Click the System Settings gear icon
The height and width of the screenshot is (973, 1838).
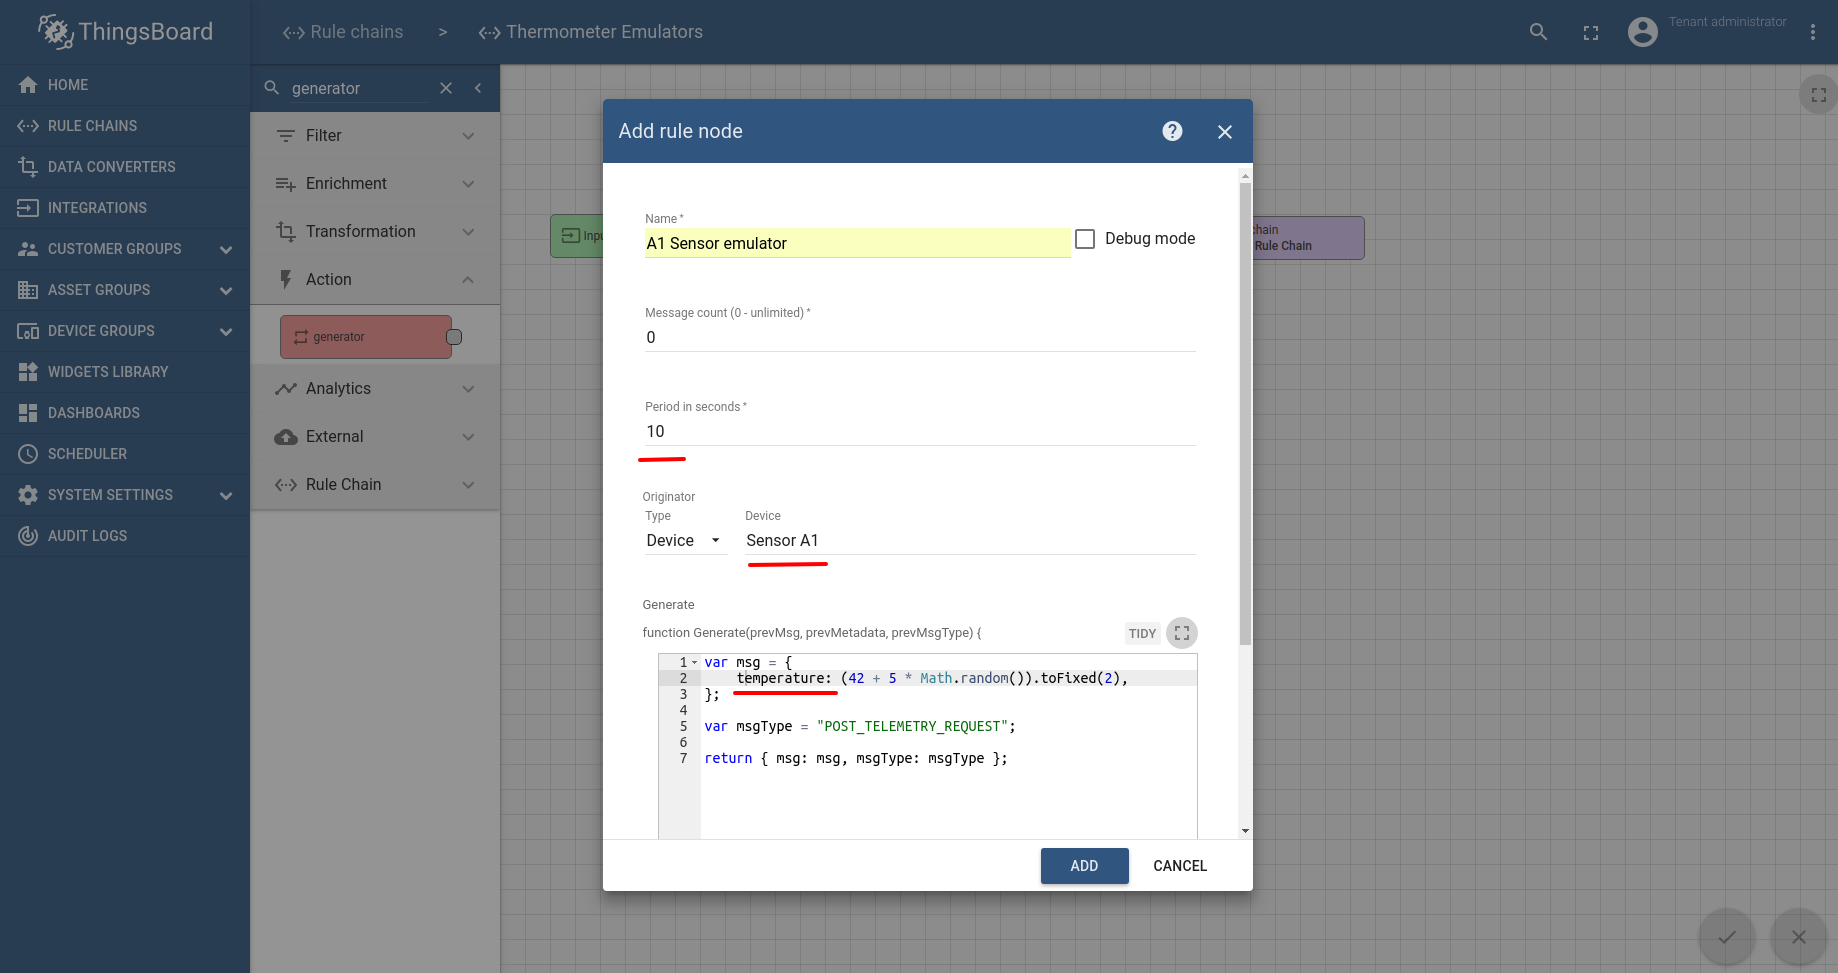[28, 495]
